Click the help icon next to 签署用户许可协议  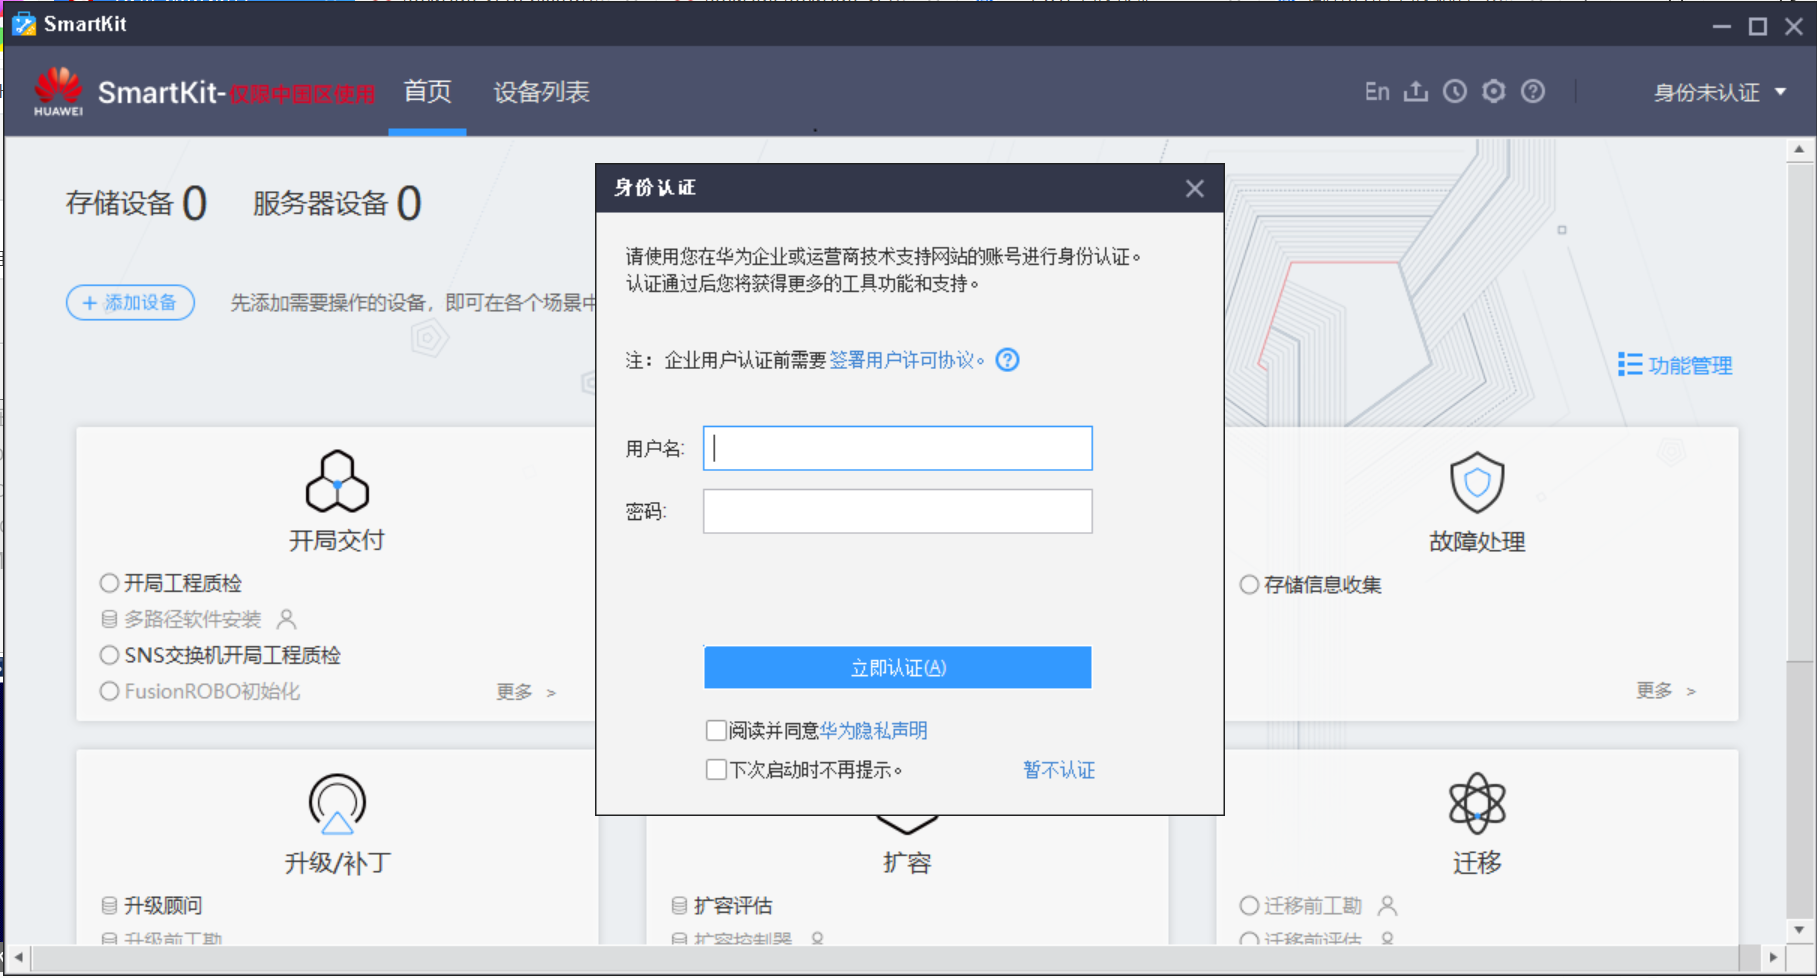[x=1007, y=360]
